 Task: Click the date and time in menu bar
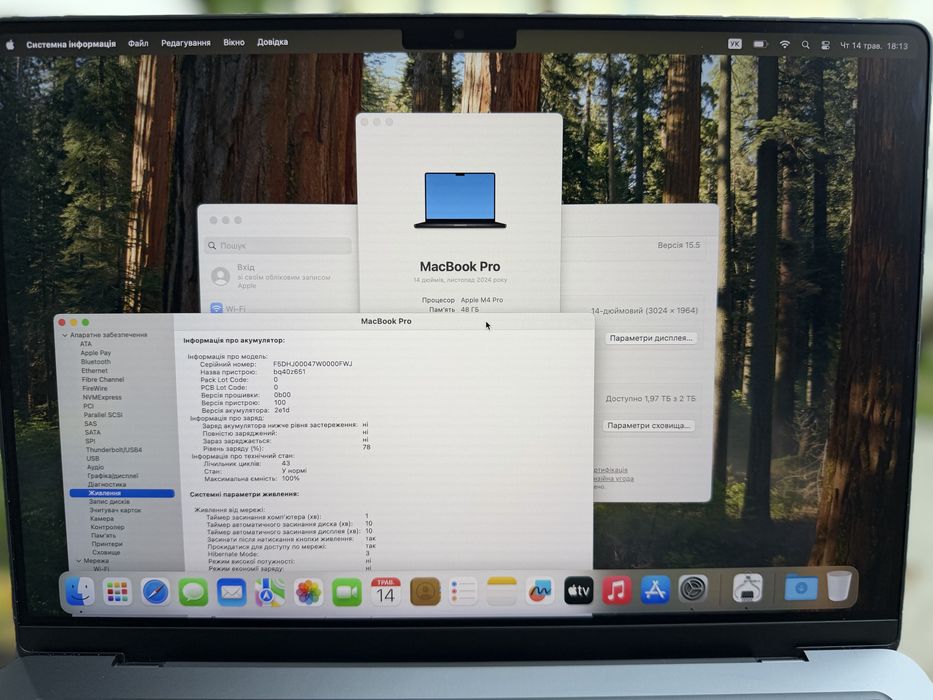(873, 46)
